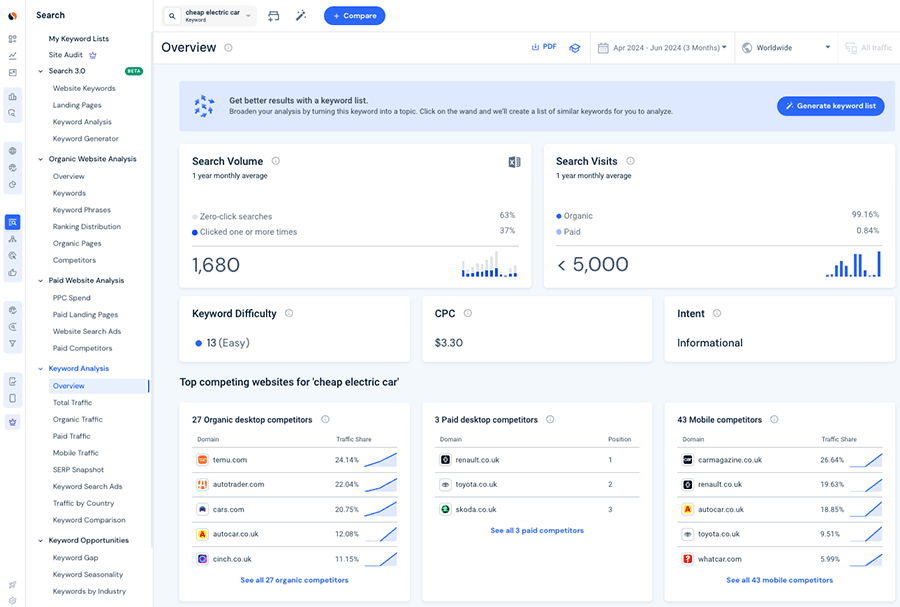
Task: Show info for Paid desktop competitors
Action: [x=550, y=419]
